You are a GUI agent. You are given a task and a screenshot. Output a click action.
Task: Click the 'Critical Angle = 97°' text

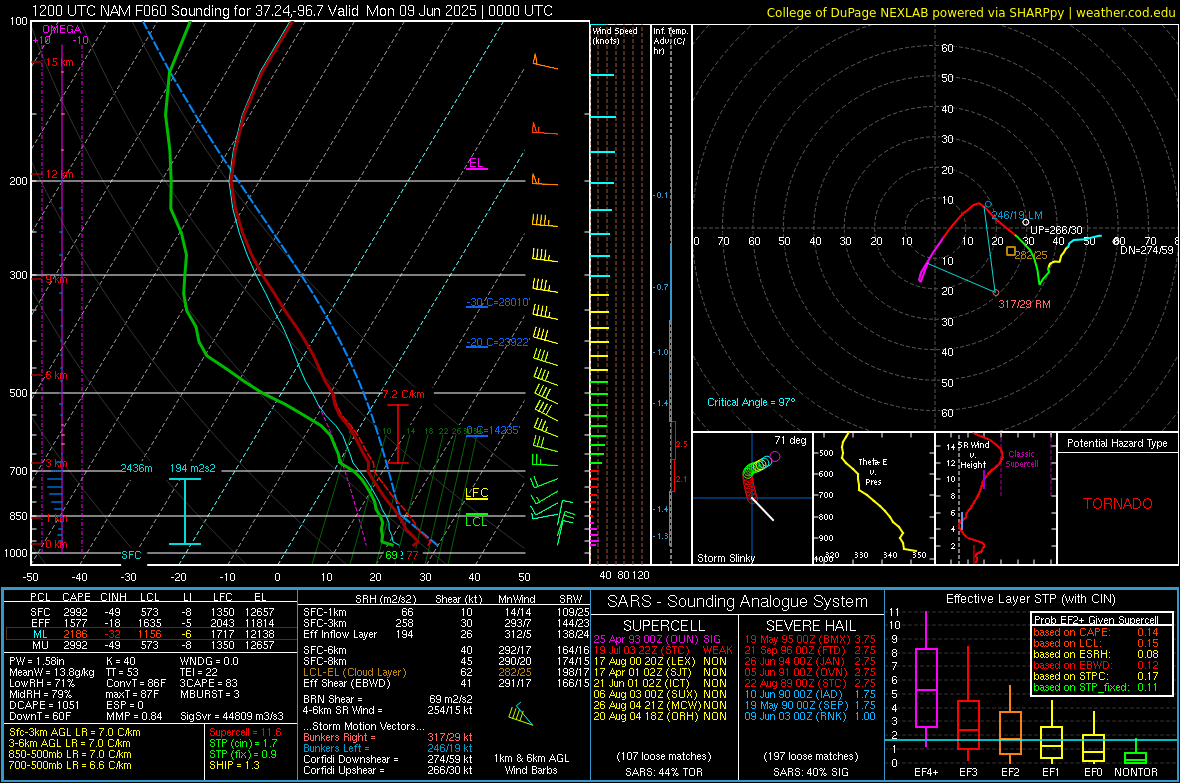tap(751, 402)
